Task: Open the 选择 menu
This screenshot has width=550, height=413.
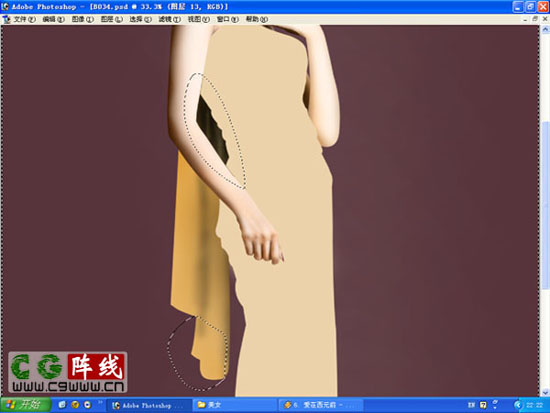Action: click(140, 19)
